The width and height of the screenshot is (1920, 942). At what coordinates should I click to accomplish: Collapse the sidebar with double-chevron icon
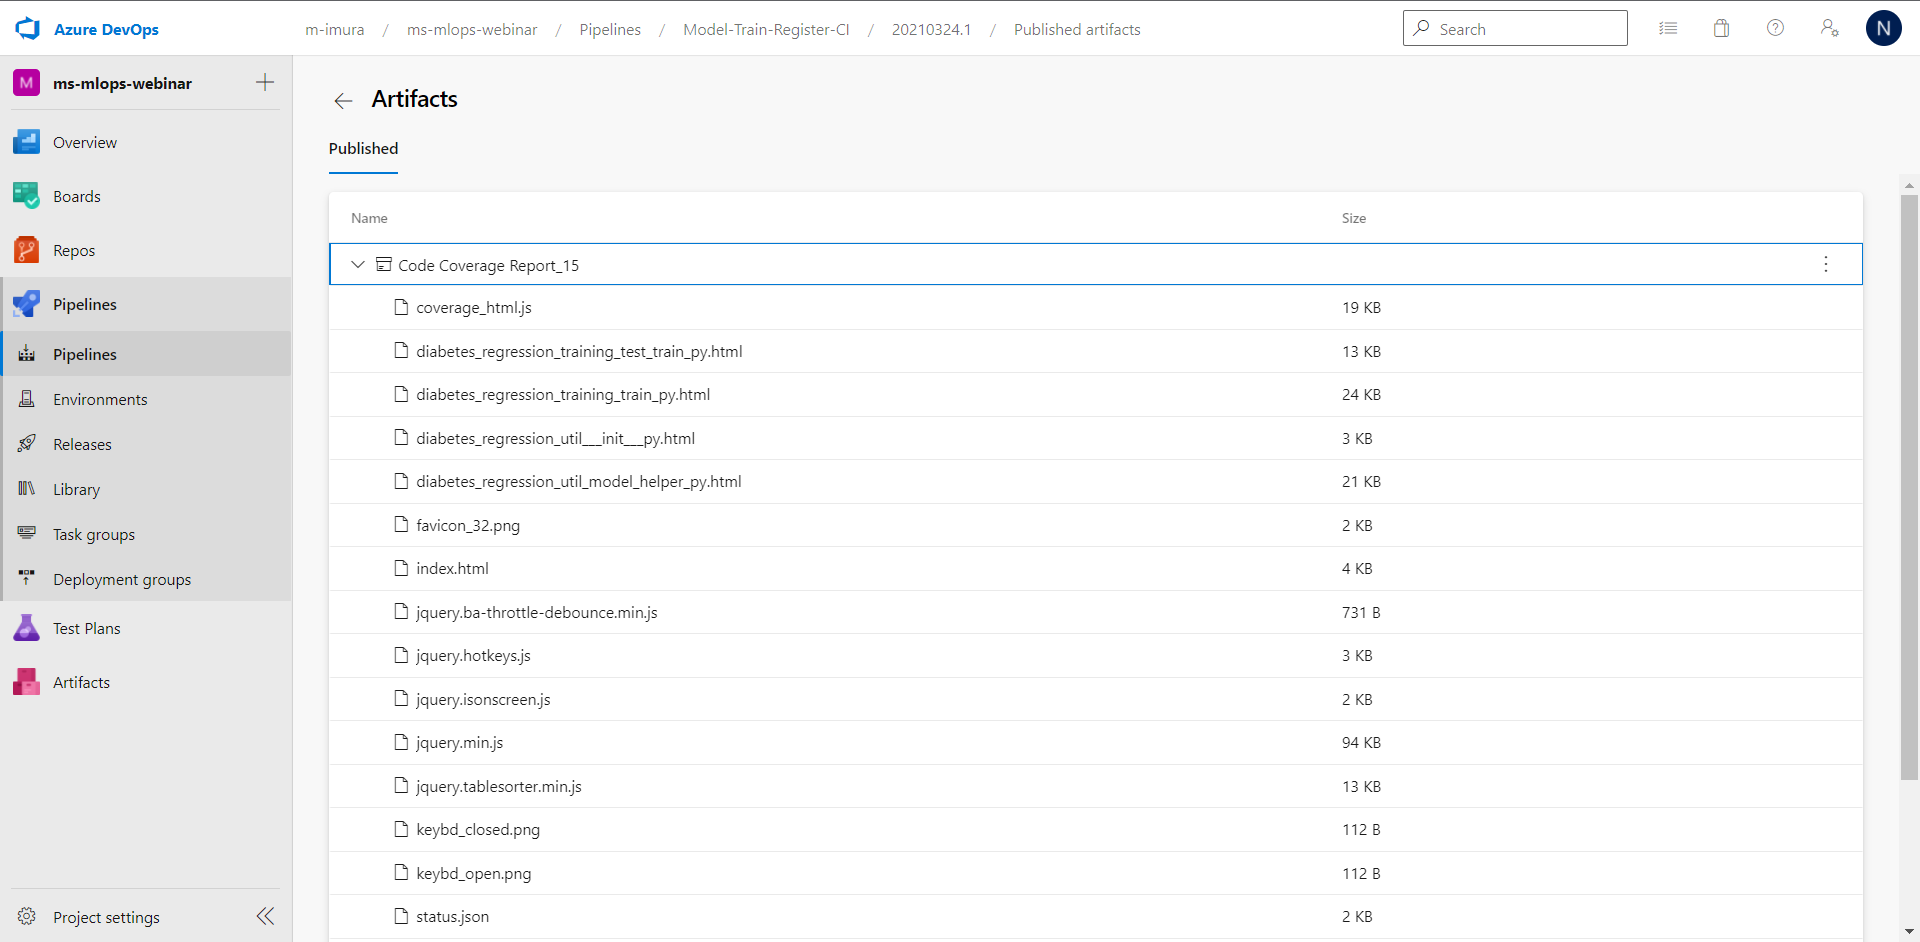click(x=265, y=917)
